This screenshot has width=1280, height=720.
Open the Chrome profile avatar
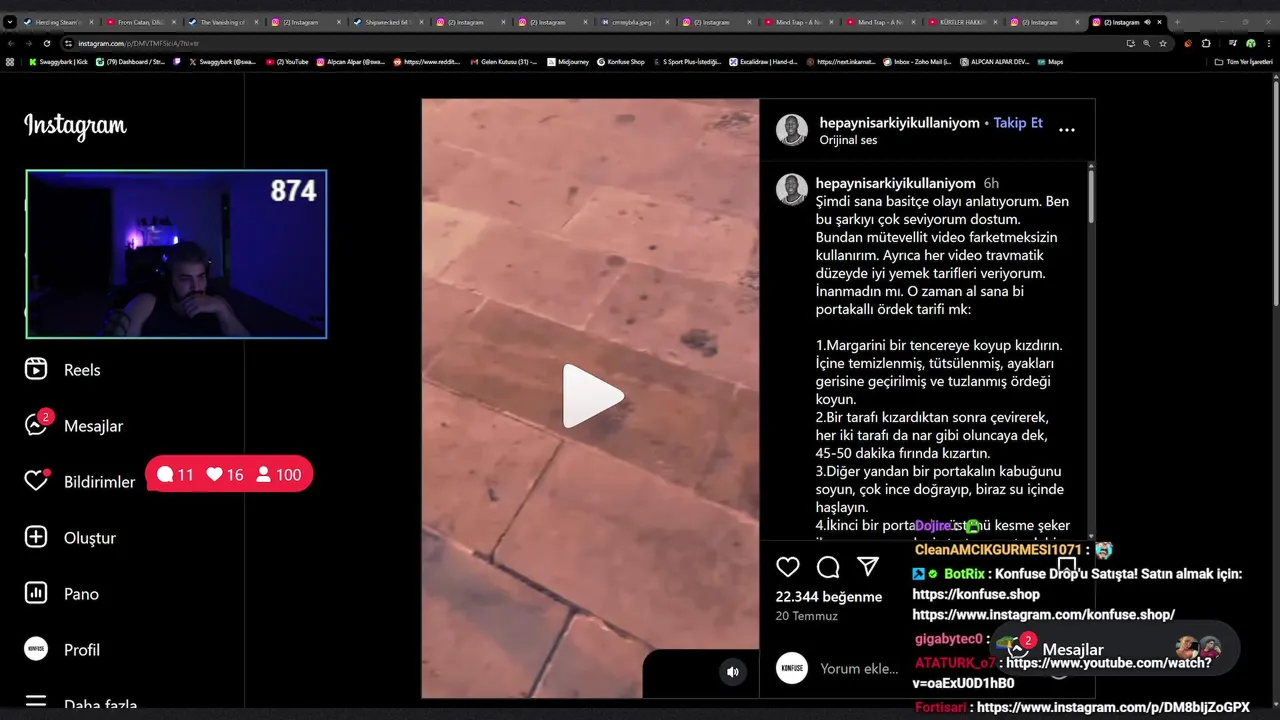(1250, 43)
